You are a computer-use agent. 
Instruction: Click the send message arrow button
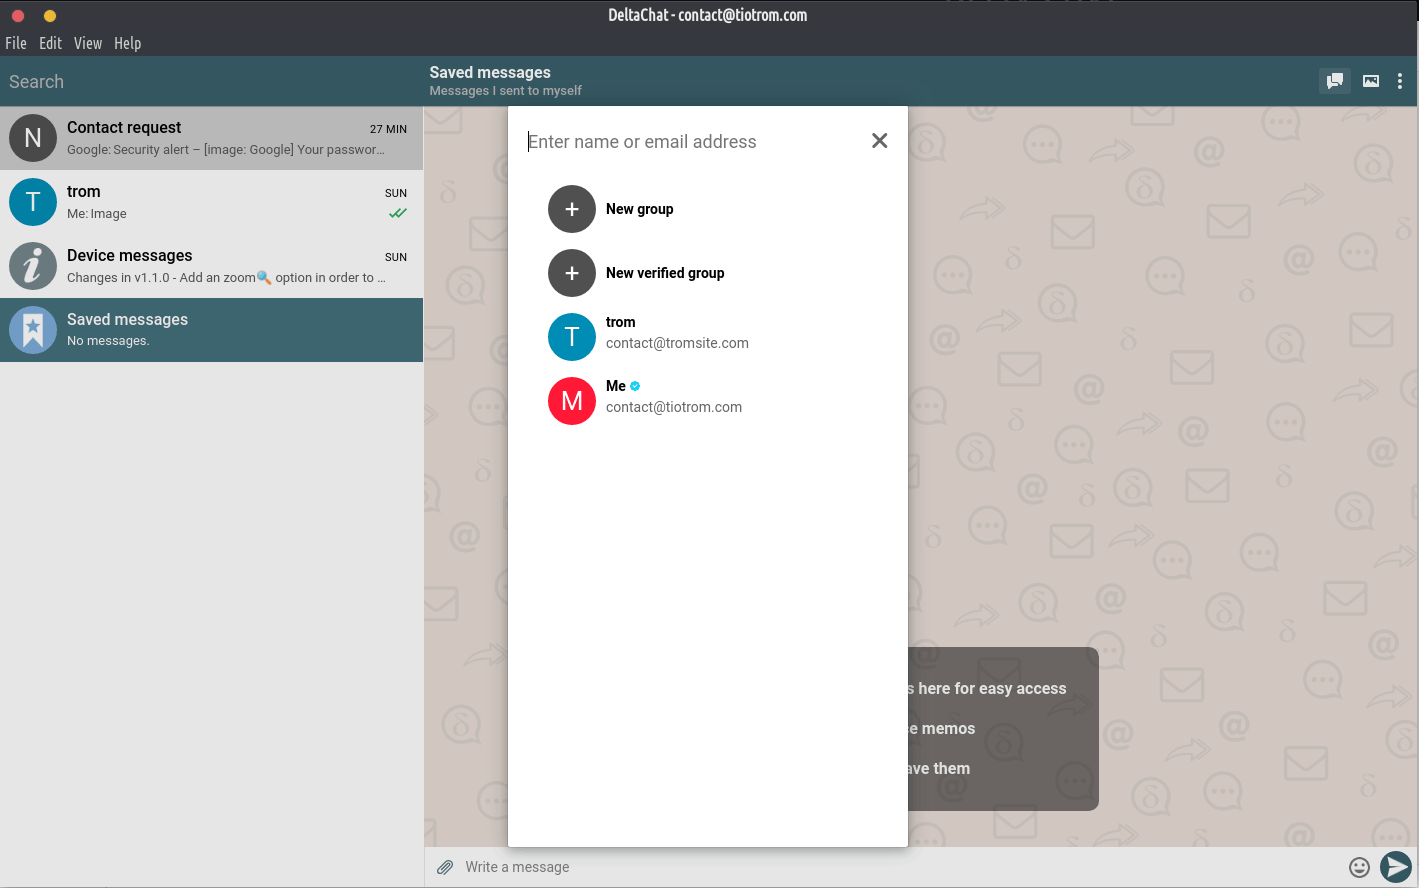[1396, 867]
